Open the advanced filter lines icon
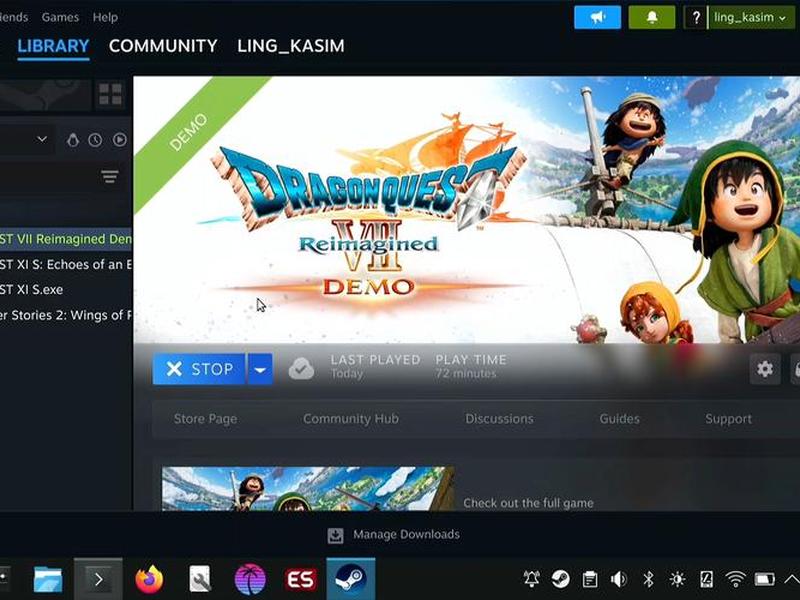This screenshot has width=800, height=600. [x=110, y=177]
